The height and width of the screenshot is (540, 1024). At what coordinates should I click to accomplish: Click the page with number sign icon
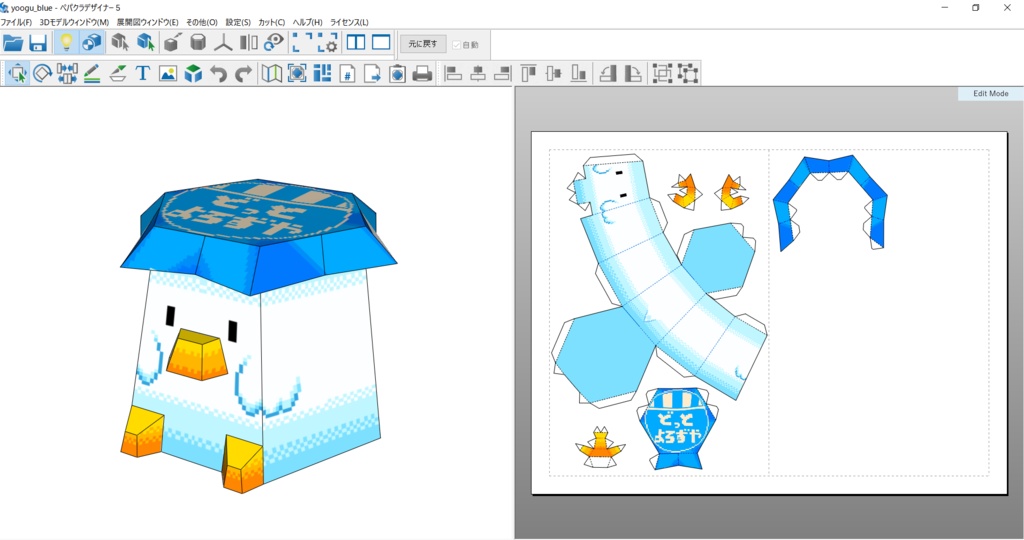(x=347, y=73)
